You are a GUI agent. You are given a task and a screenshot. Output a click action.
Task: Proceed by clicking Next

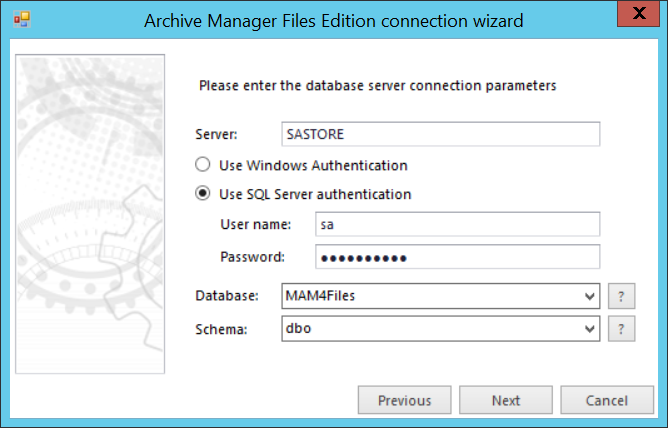pos(506,400)
